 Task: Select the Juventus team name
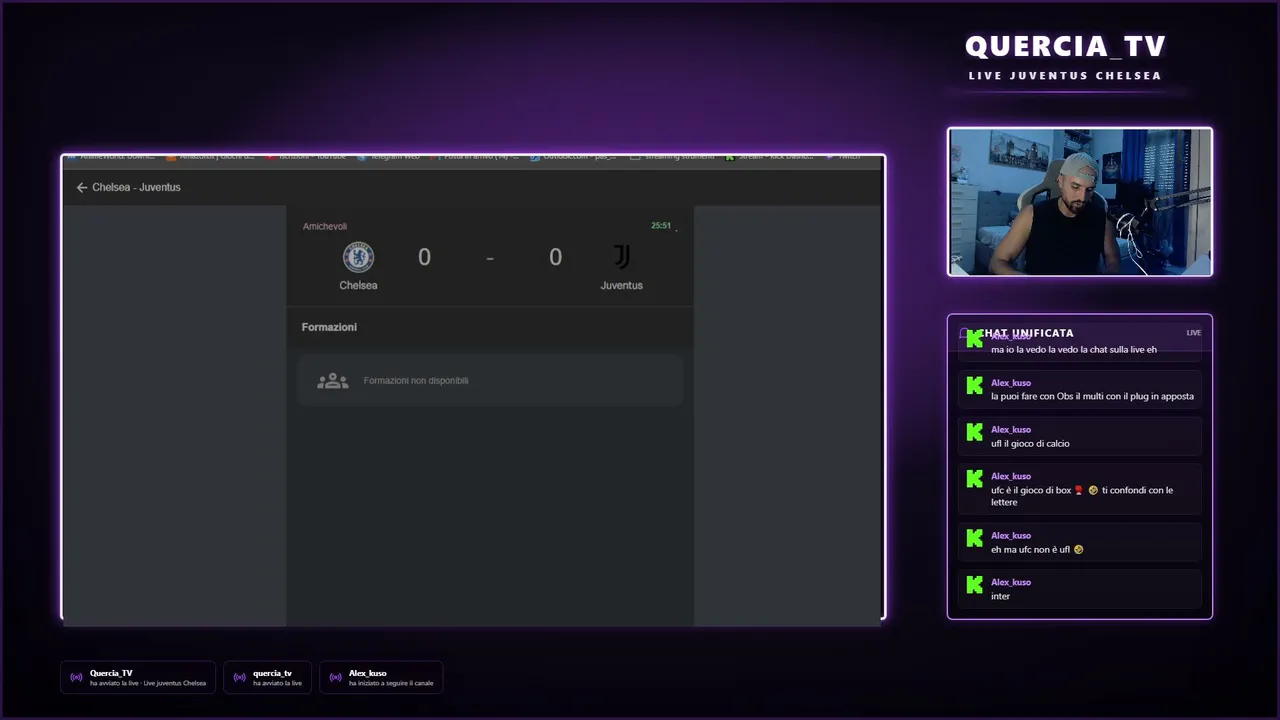tap(621, 285)
